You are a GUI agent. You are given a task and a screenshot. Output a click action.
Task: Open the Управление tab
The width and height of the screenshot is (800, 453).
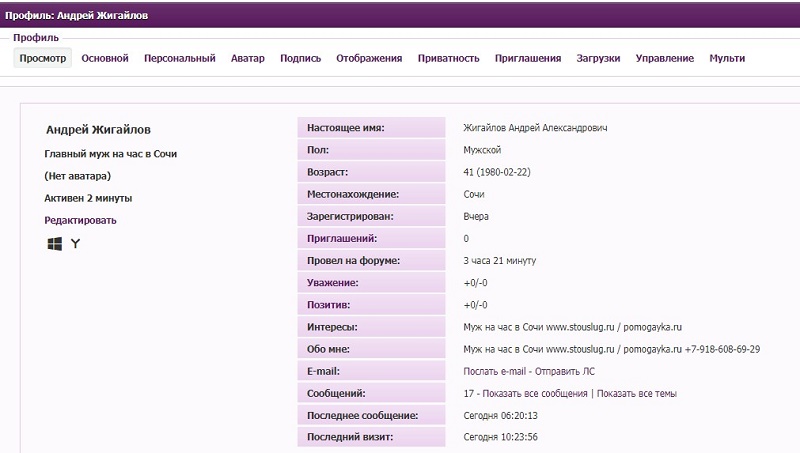pos(665,58)
